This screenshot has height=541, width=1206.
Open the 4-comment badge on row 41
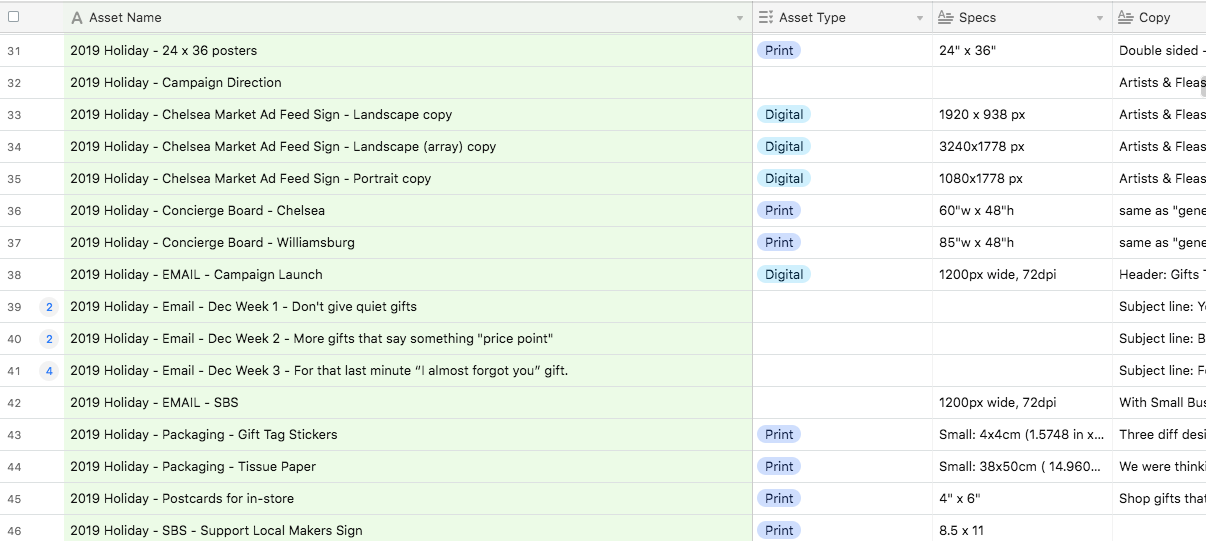49,371
